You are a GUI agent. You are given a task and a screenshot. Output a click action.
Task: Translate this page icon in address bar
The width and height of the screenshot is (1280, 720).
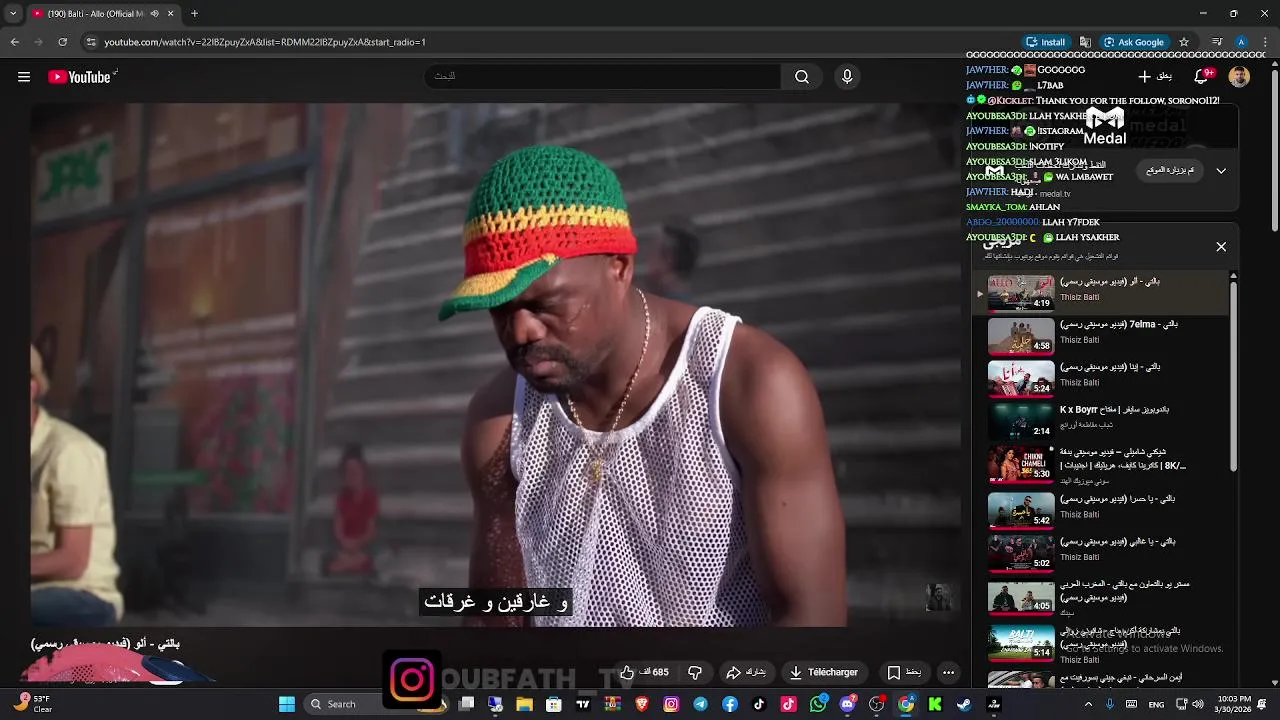(x=1085, y=42)
